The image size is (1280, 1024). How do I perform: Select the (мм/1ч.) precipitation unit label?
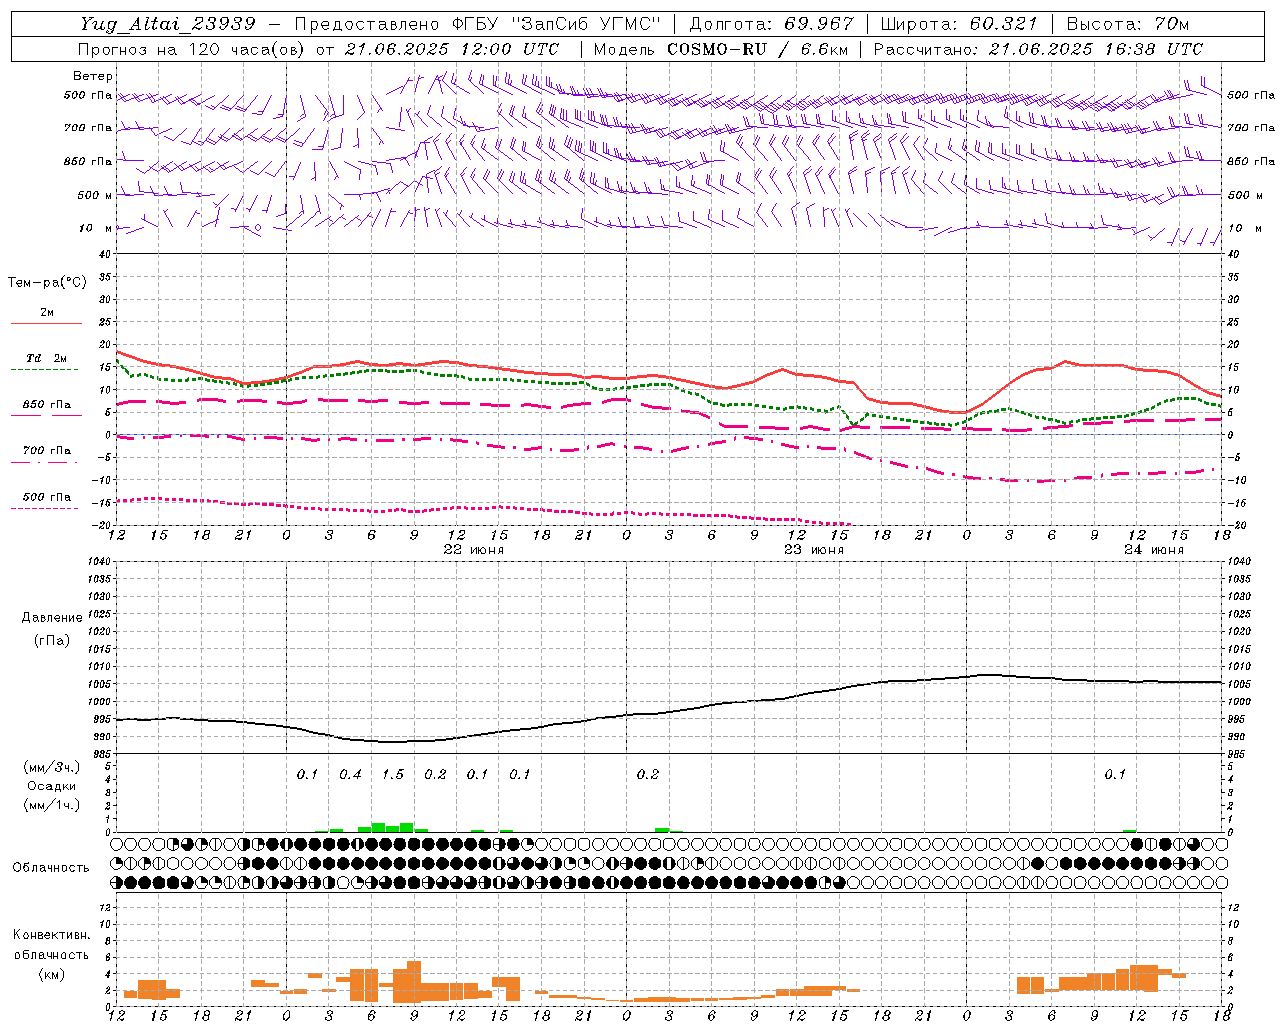[52, 804]
